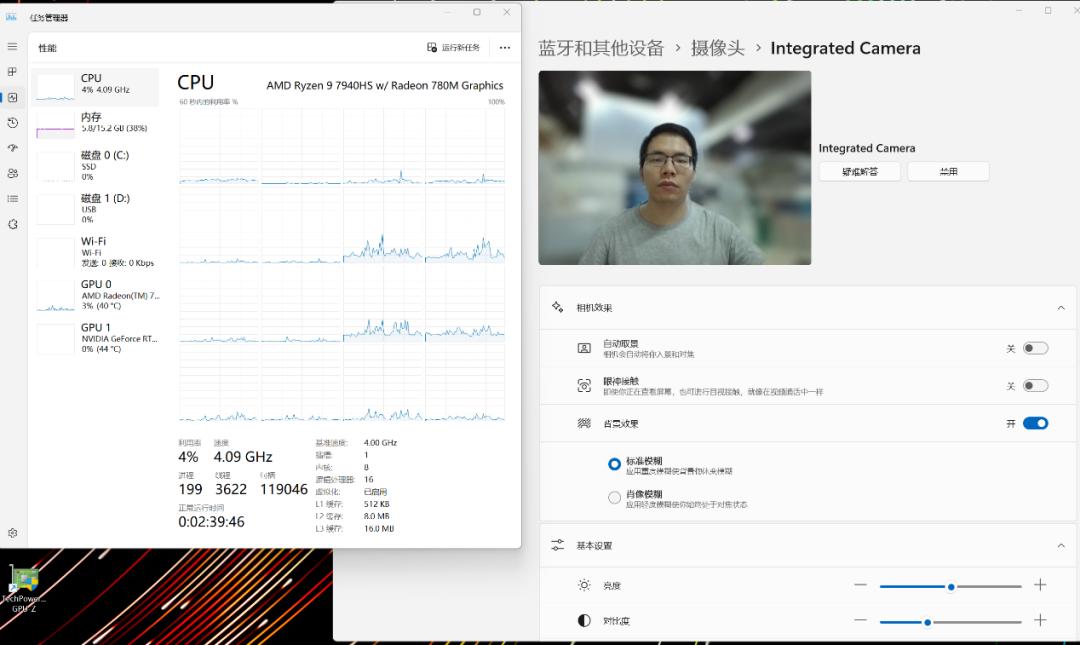Open the Processes view in Task Manager
1080x645 pixels.
pos(13,72)
